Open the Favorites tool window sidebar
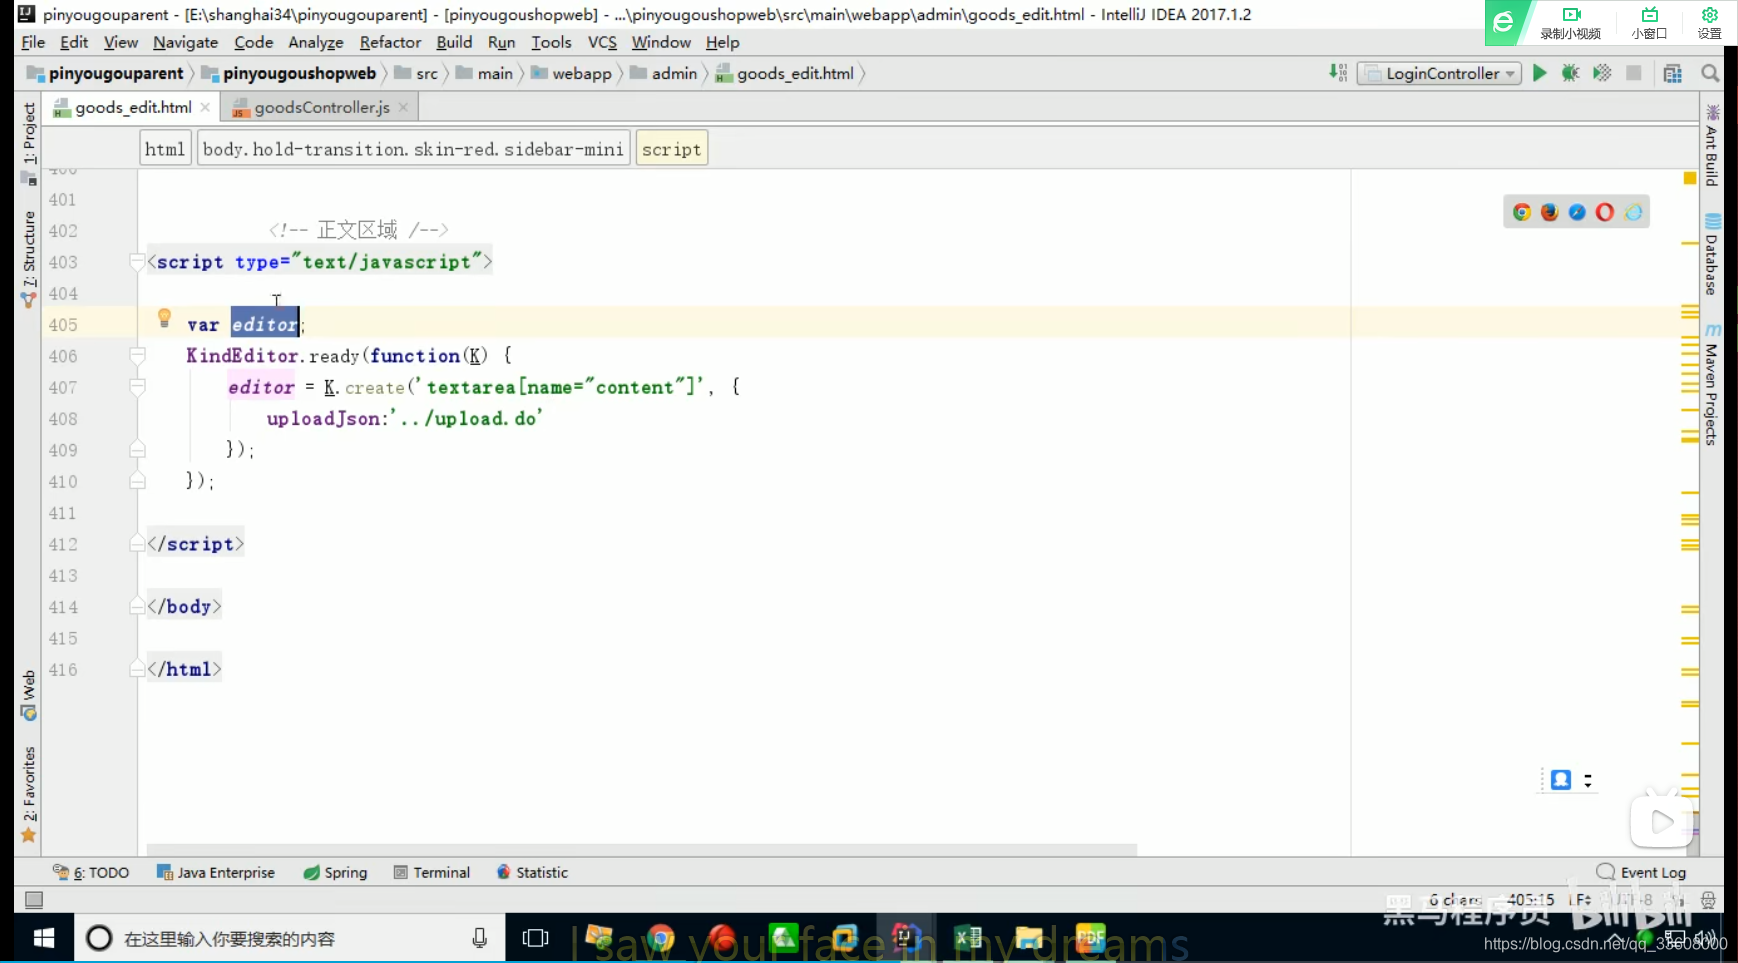Image resolution: width=1738 pixels, height=963 pixels. 28,794
